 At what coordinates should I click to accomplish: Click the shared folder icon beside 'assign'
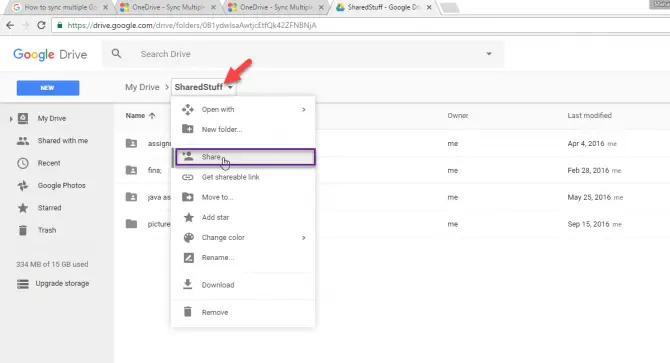(132, 143)
